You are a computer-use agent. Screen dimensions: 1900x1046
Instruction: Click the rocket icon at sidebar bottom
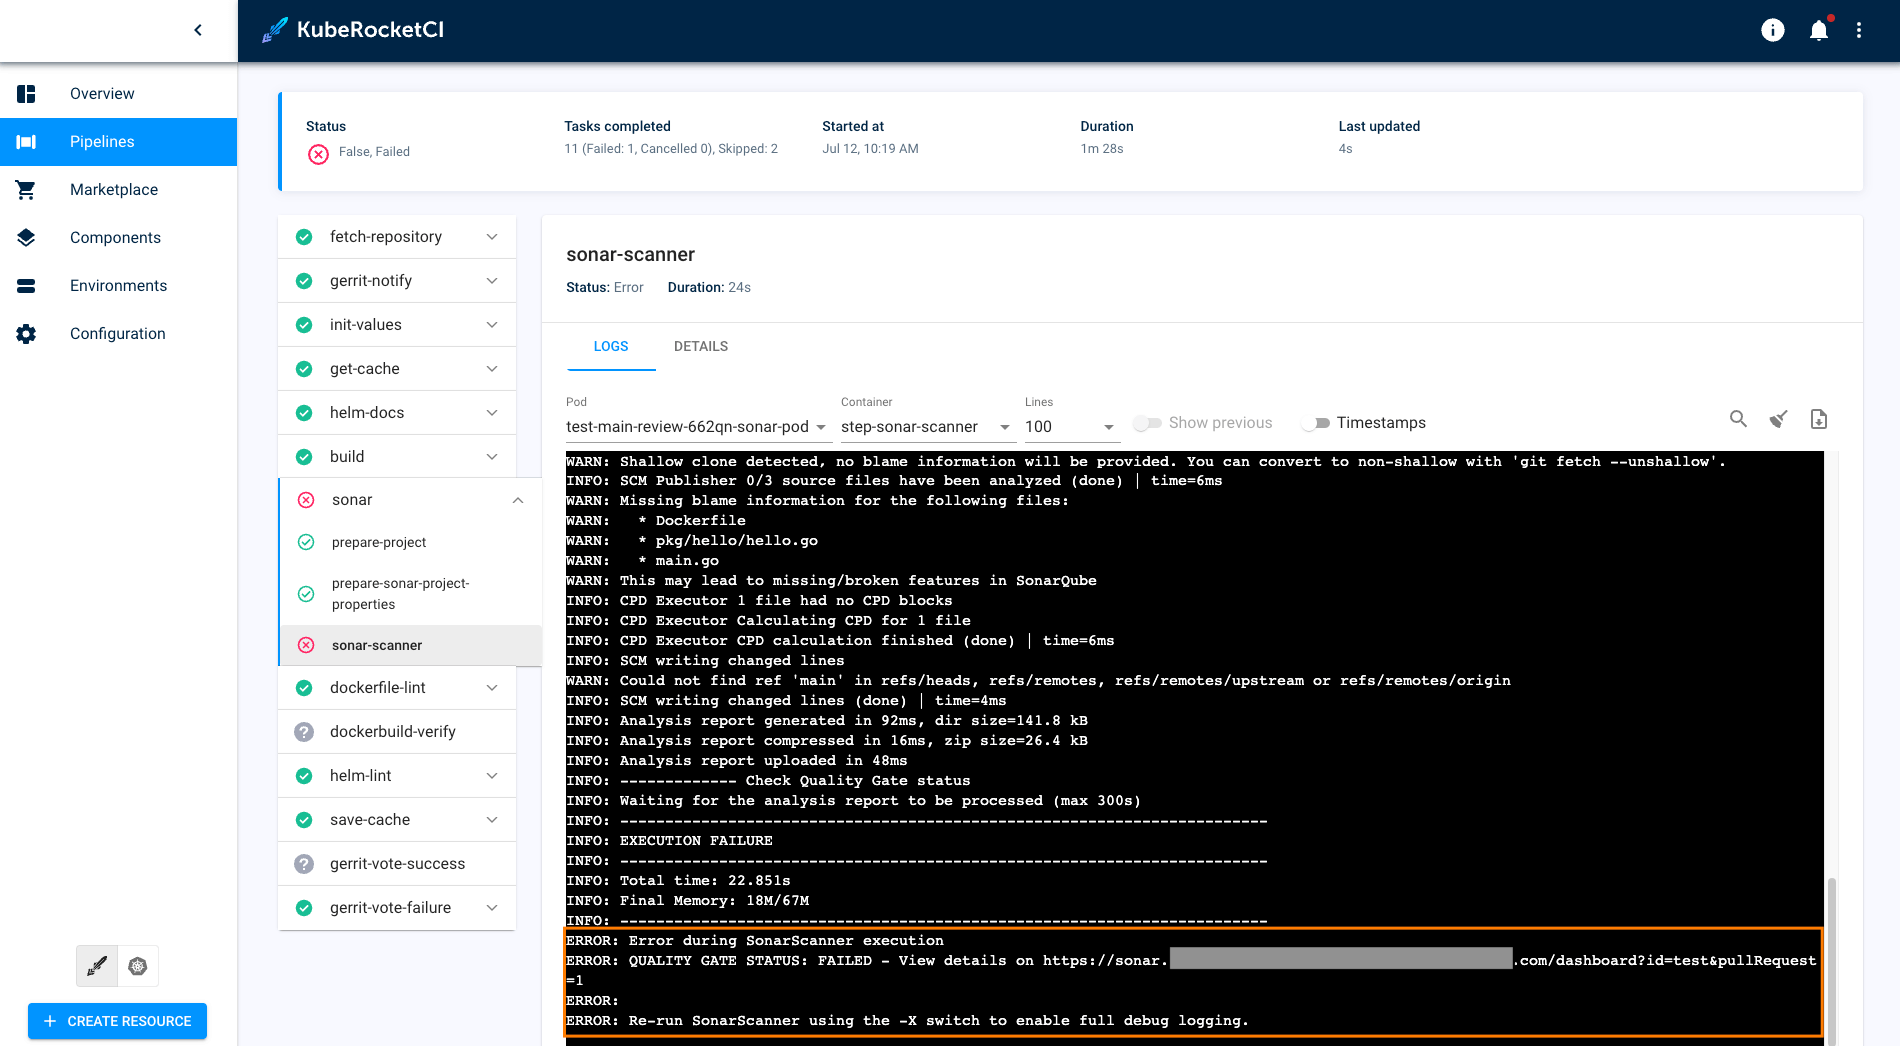coord(97,966)
